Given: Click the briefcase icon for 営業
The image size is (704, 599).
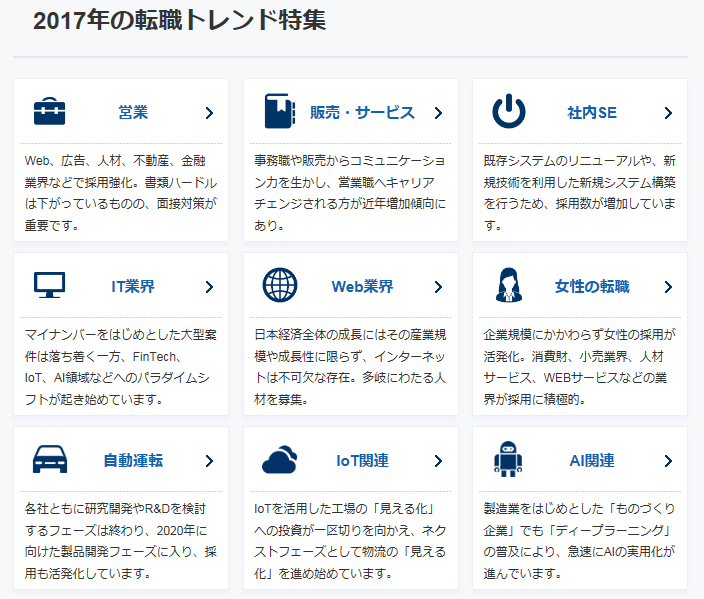Looking at the screenshot, I should tap(49, 111).
